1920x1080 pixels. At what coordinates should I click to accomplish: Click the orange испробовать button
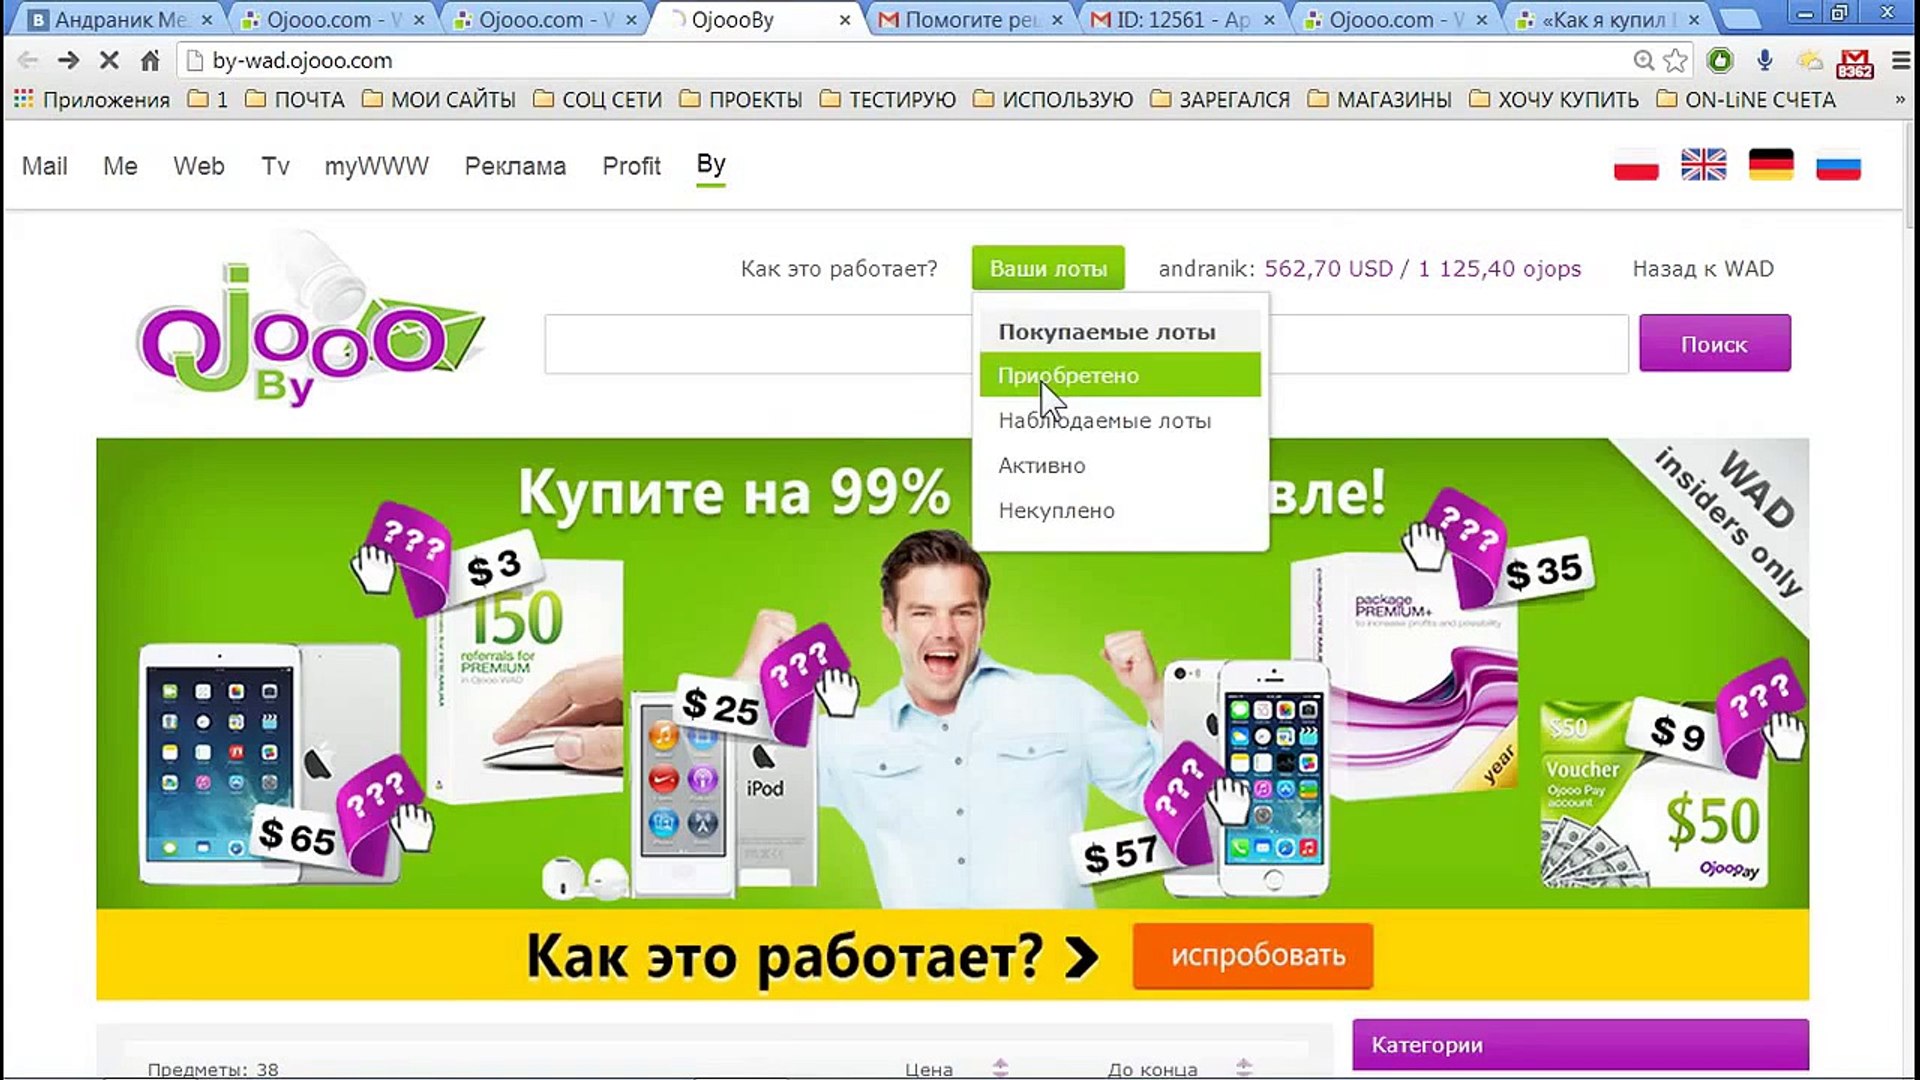click(x=1253, y=956)
